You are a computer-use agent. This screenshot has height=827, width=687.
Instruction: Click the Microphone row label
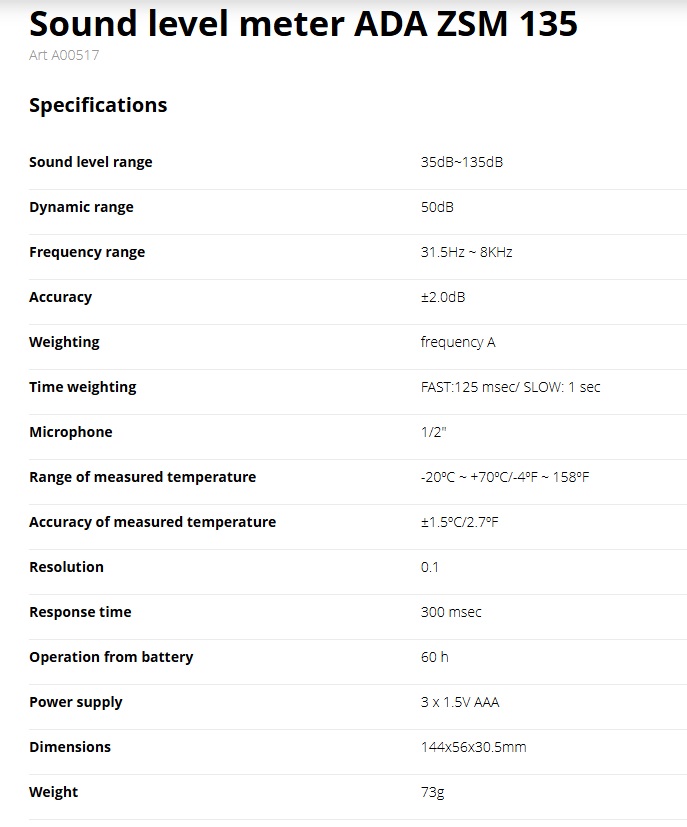[70, 432]
